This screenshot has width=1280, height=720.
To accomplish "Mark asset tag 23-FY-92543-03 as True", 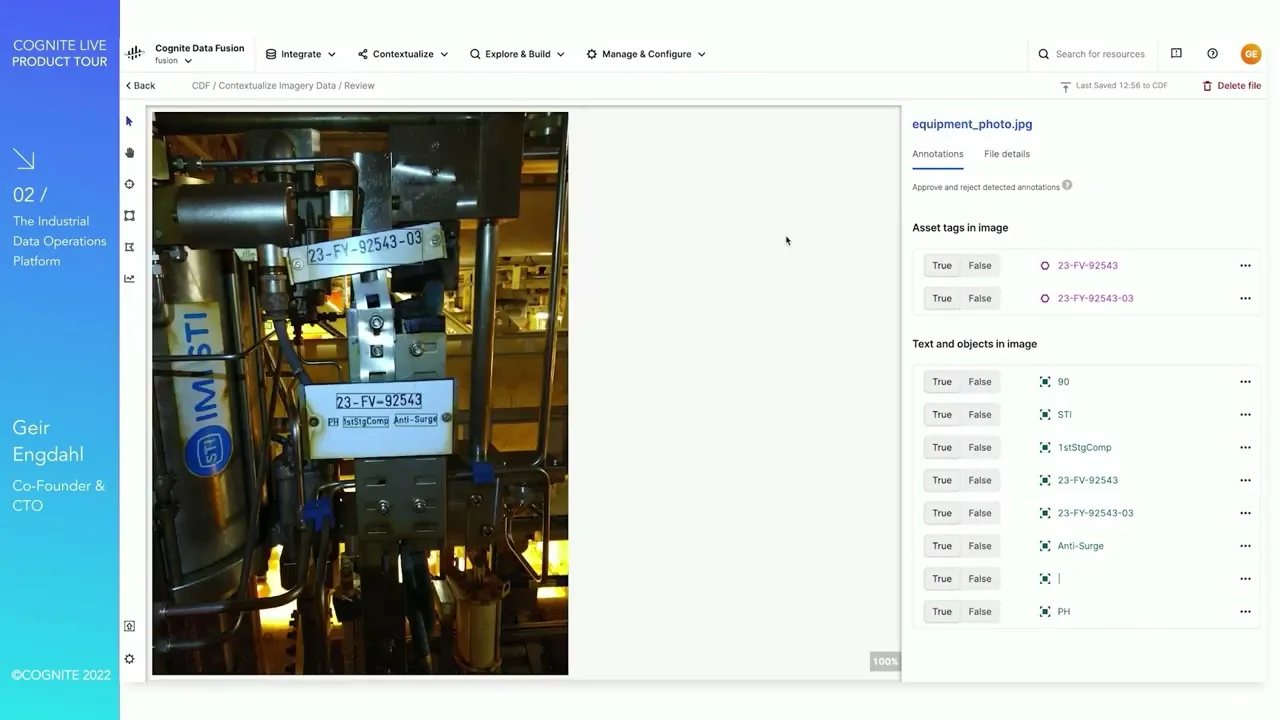I will pos(942,298).
